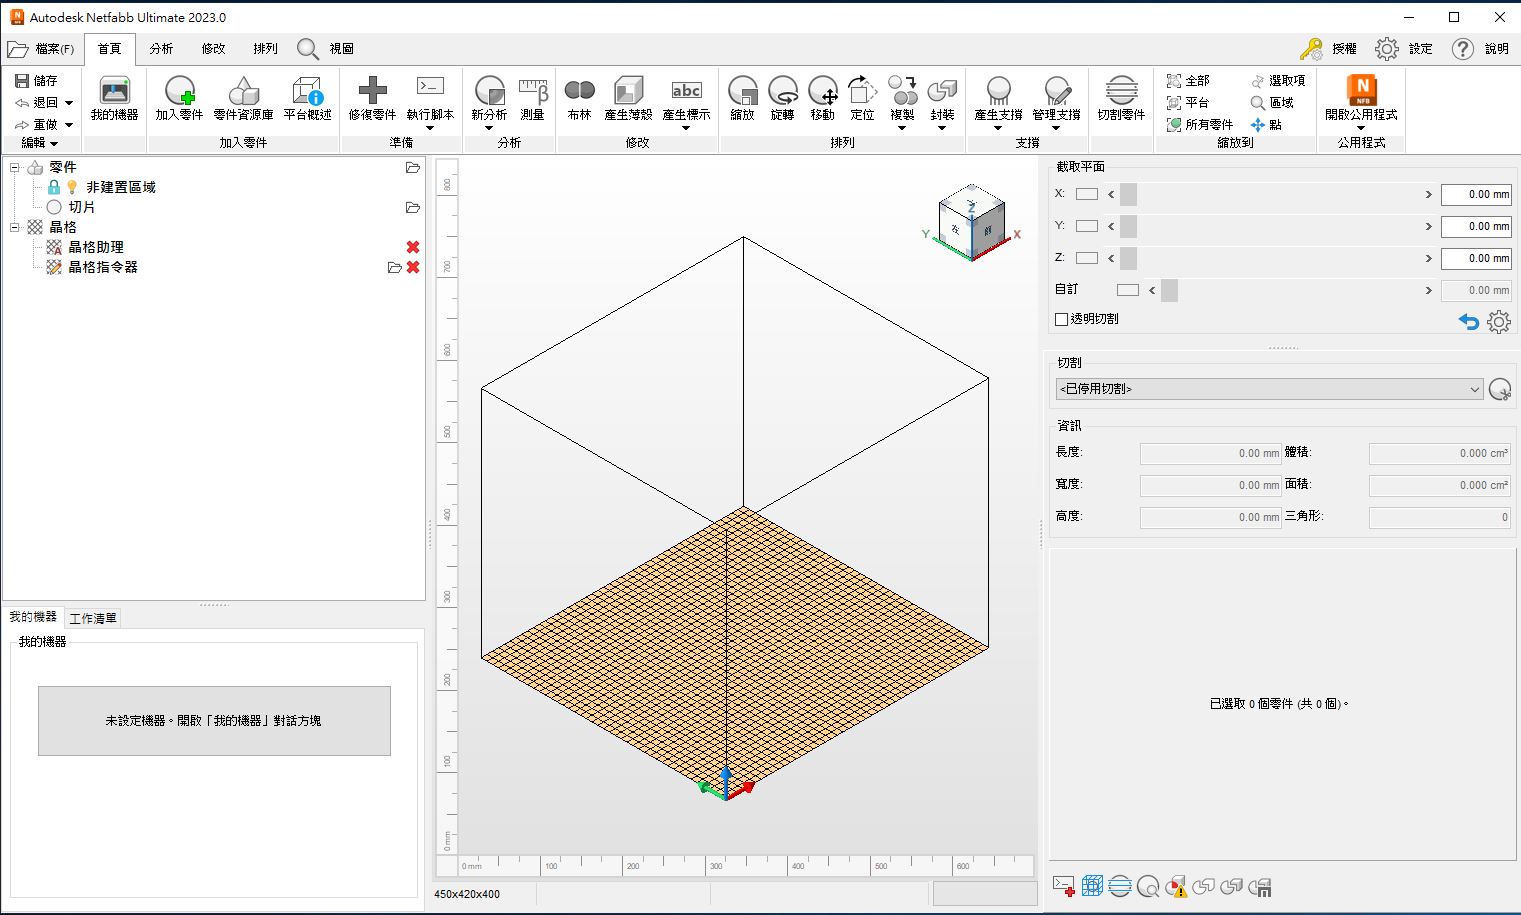Open the 零件資源庫 part library
The width and height of the screenshot is (1521, 915).
[243, 98]
